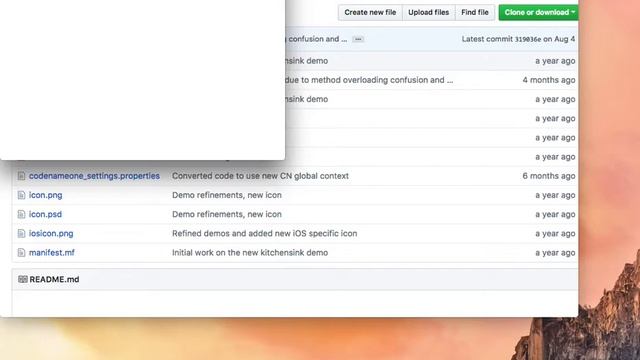Open commit 'Refined demos and added new iOS specific icon'
The height and width of the screenshot is (360, 640).
coord(264,233)
